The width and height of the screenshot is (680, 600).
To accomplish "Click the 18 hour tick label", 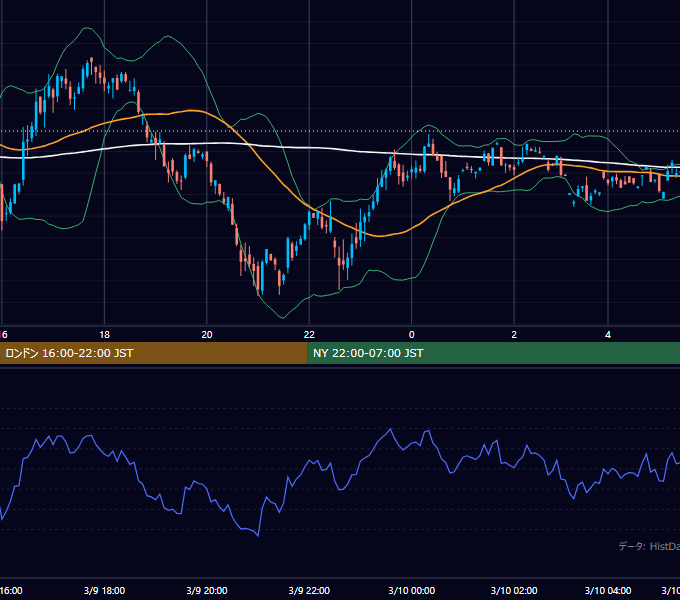I will 105,335.
